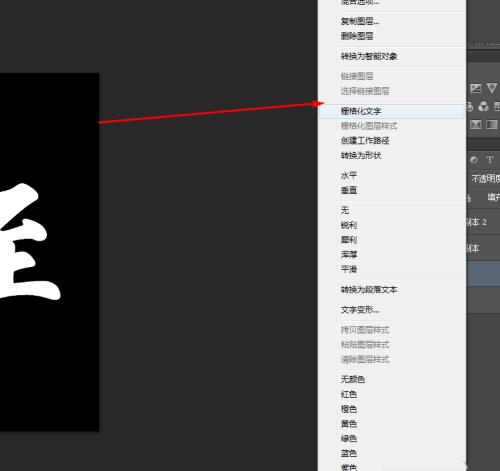
Task: Click the white character on the canvas
Action: [x=28, y=242]
